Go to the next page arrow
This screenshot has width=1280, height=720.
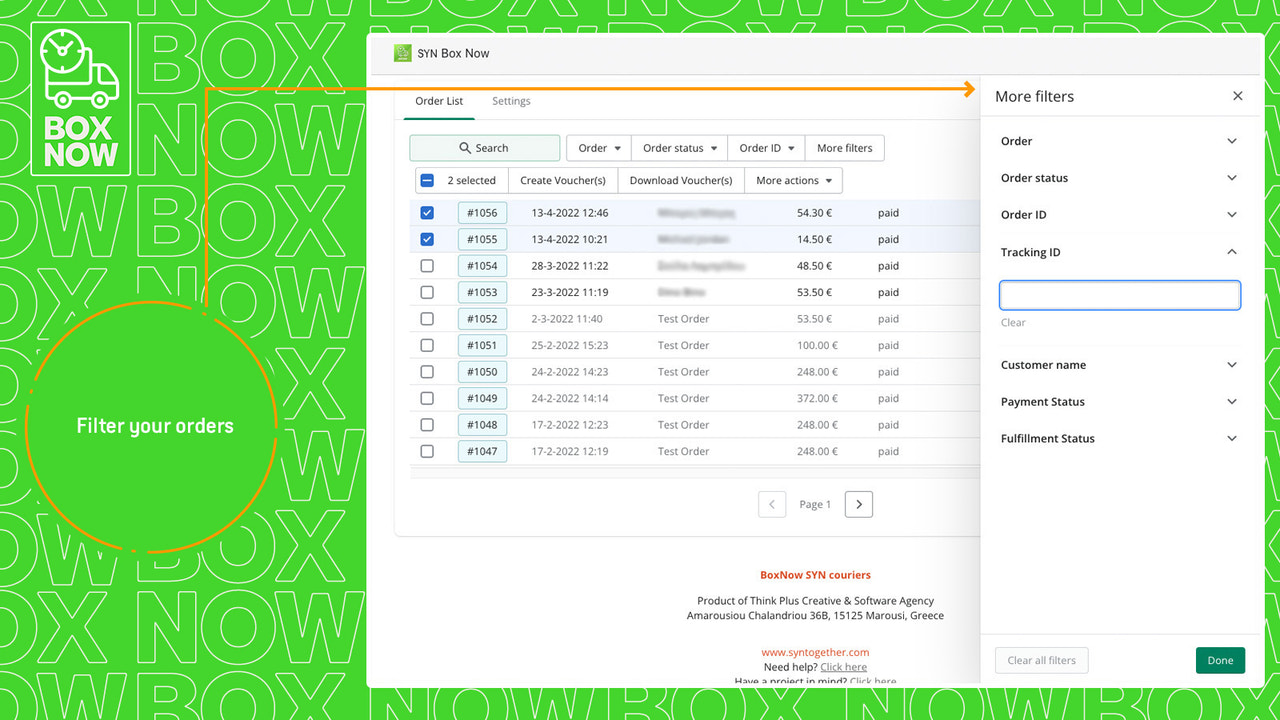click(859, 504)
